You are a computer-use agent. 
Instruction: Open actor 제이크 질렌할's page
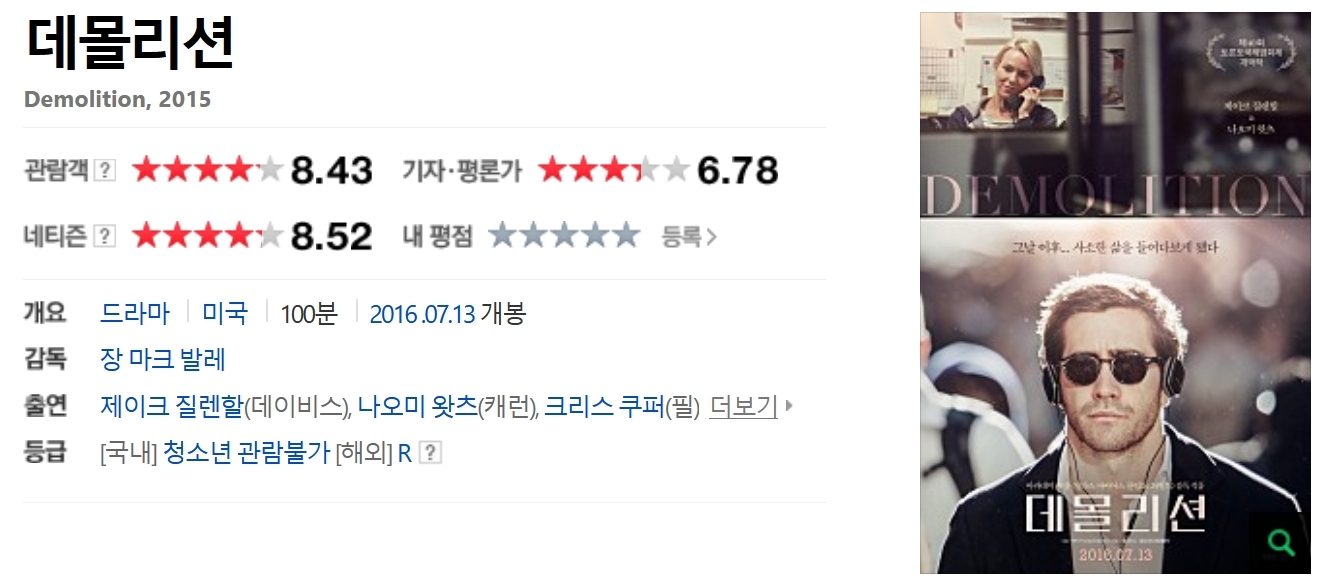point(172,406)
